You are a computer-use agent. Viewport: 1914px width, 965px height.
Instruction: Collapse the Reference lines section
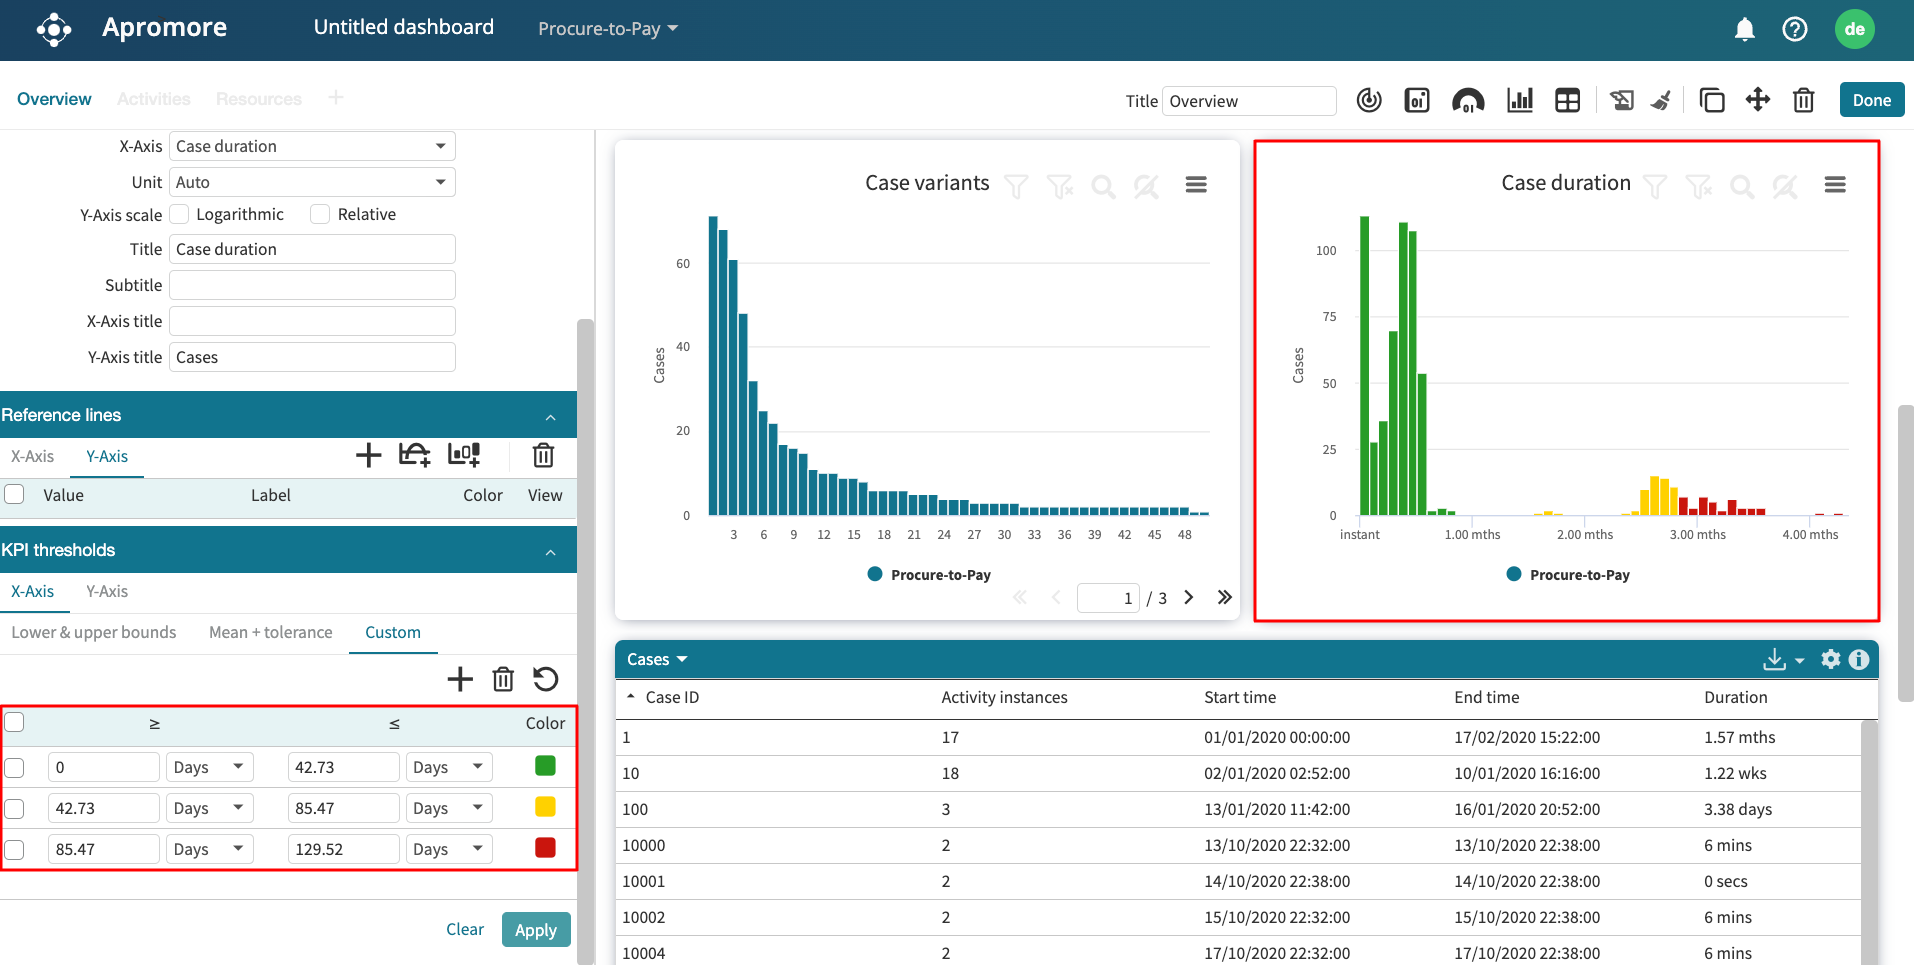click(x=550, y=416)
